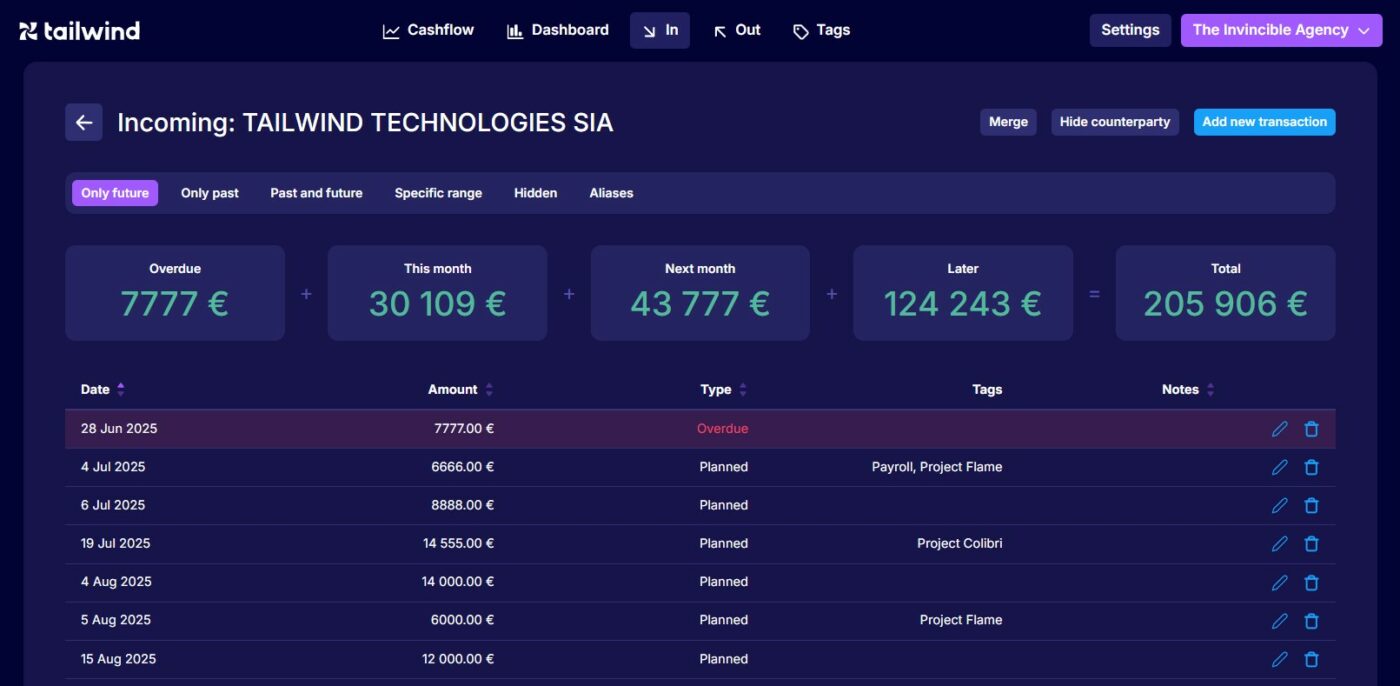Select the Only future filter
The image size is (1400, 686).
tap(115, 193)
